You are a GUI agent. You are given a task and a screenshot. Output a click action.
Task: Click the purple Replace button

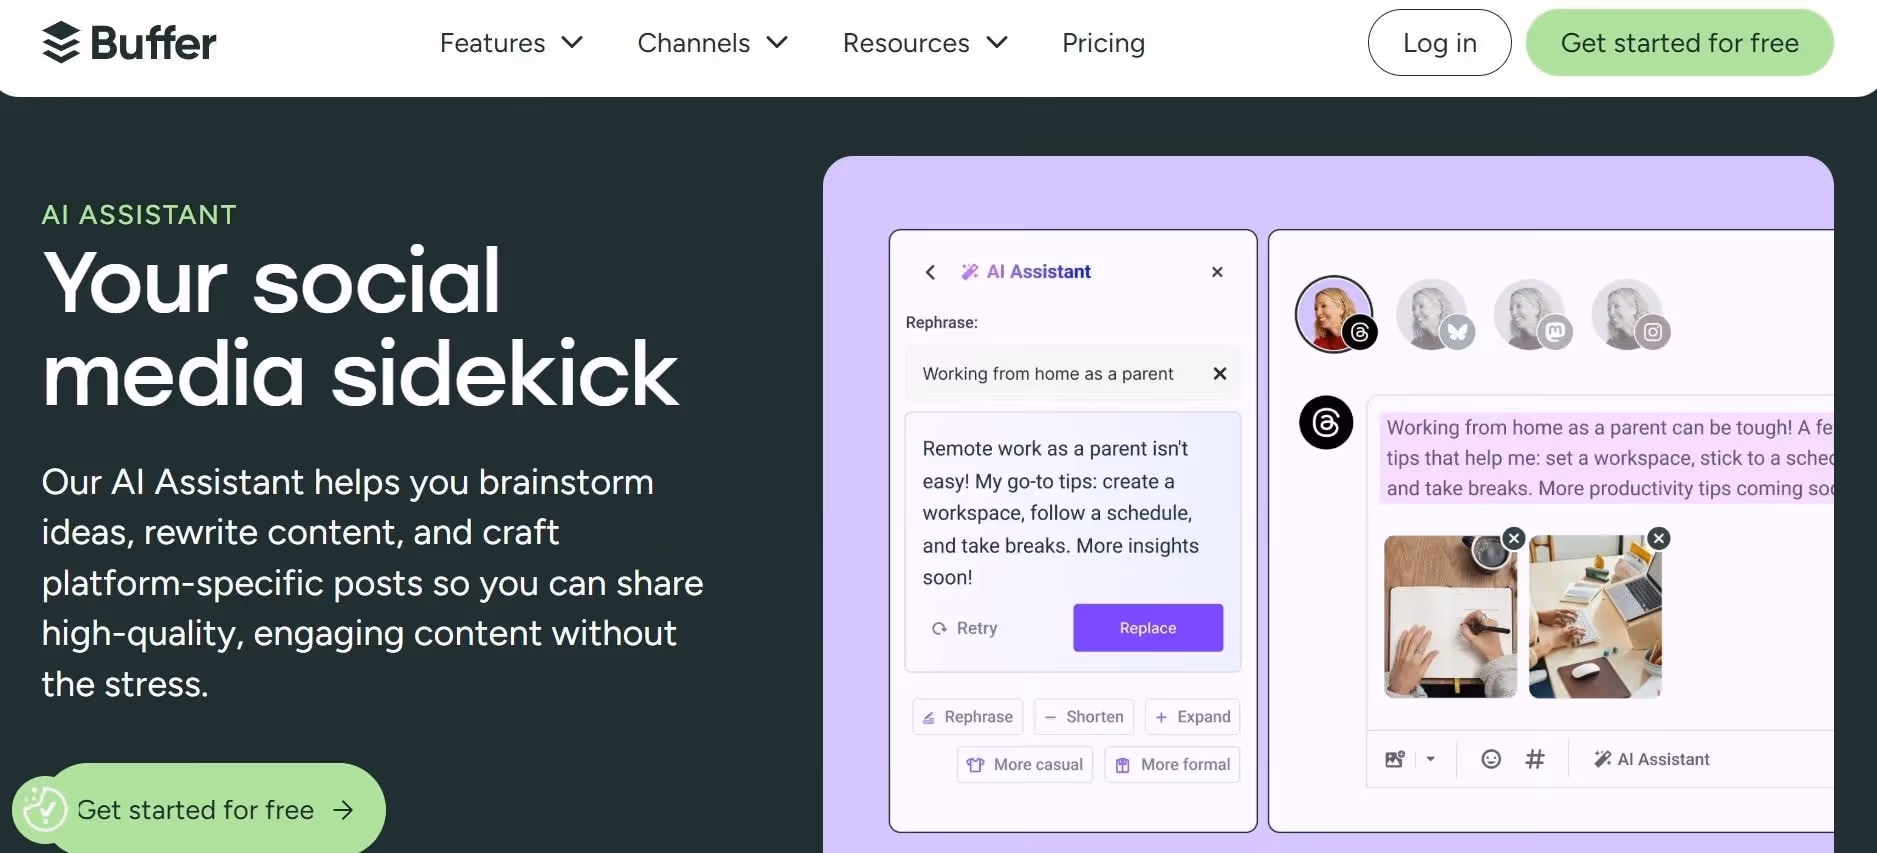[1148, 628]
